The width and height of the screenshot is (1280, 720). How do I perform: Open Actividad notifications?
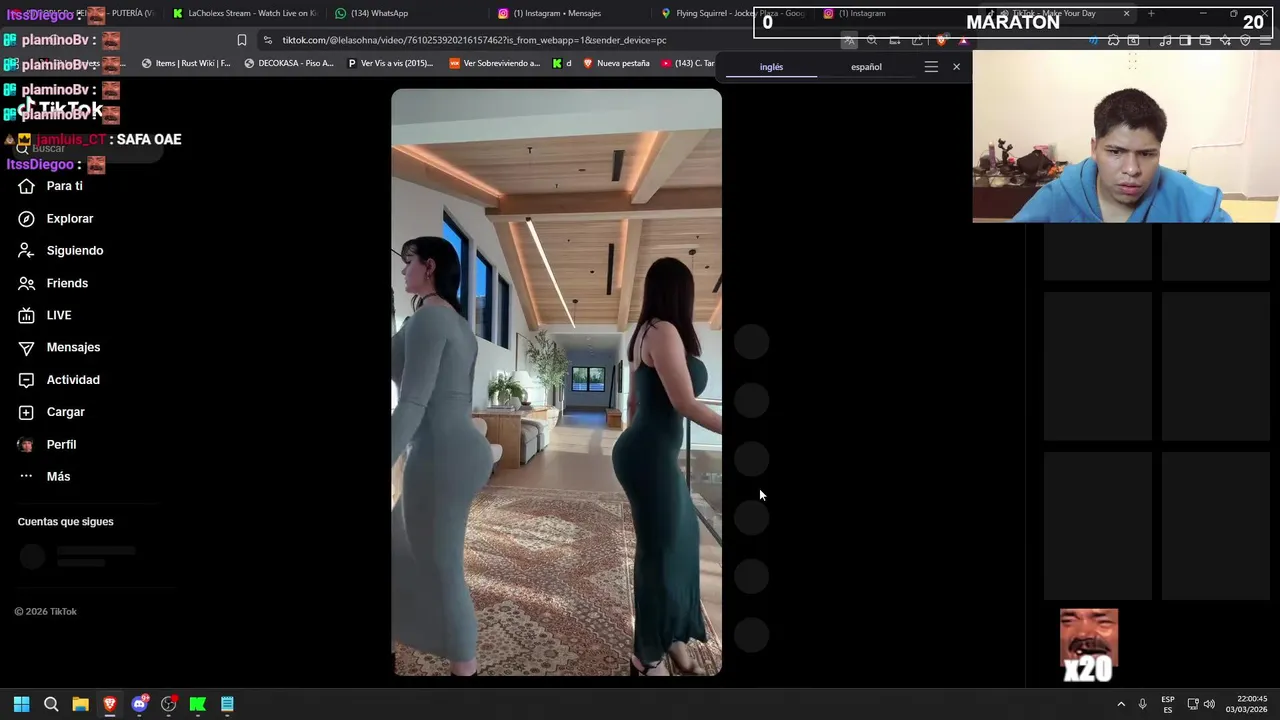click(73, 380)
